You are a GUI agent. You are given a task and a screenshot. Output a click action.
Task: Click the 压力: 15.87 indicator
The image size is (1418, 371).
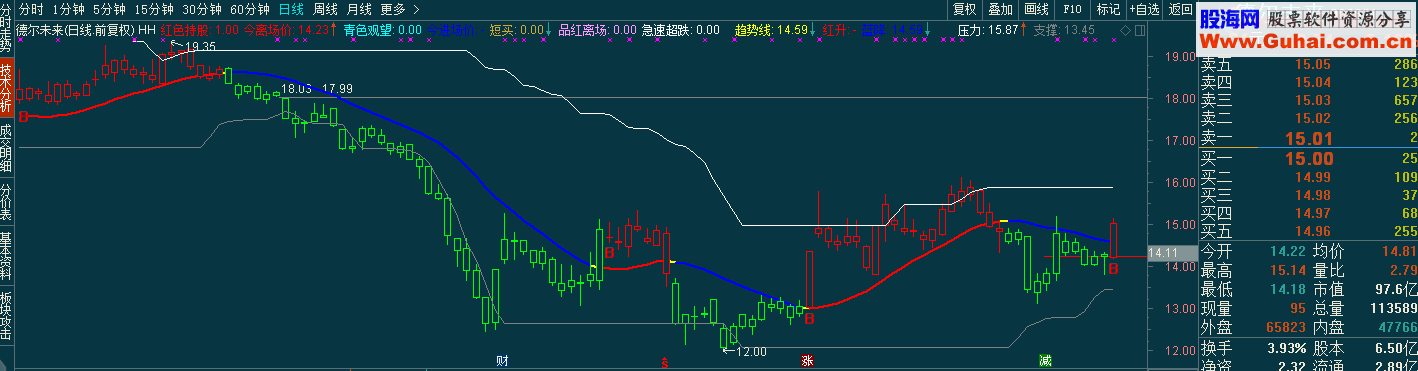coord(988,30)
